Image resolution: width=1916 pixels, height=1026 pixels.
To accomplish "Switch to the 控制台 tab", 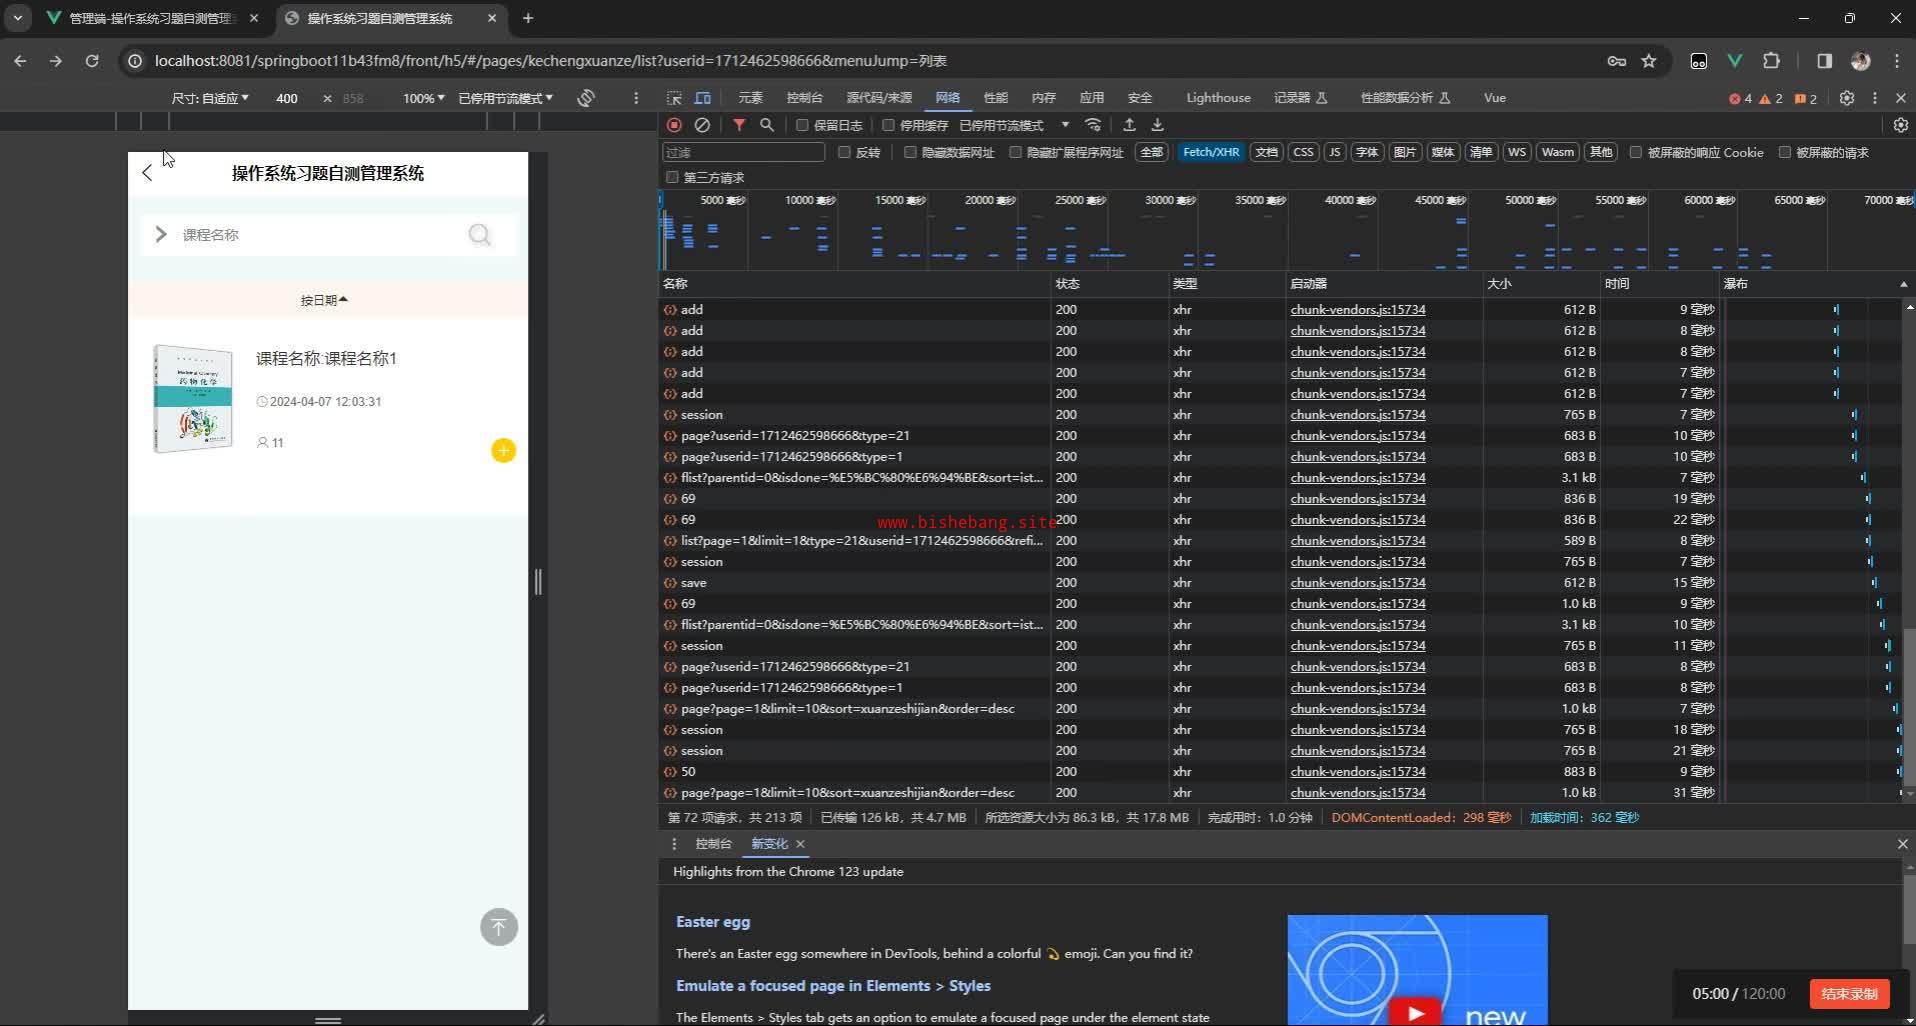I will (x=804, y=98).
